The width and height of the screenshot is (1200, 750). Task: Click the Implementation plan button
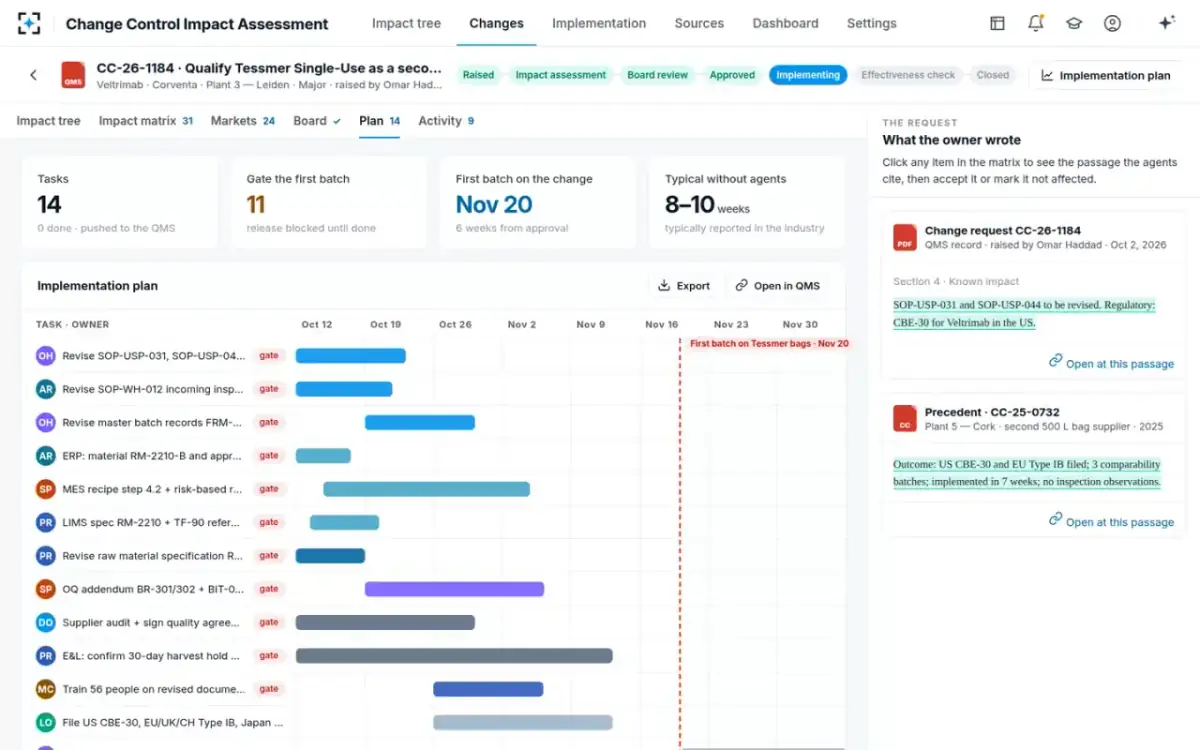pyautogui.click(x=1105, y=75)
